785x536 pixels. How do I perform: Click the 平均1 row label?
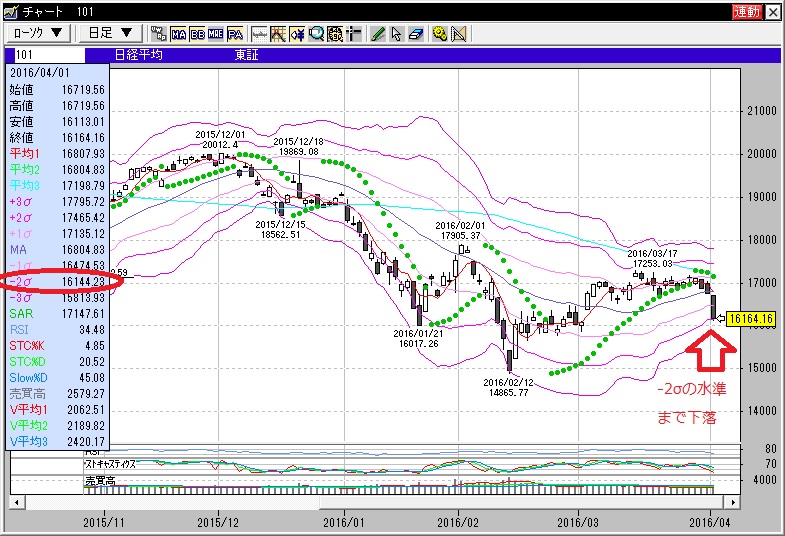pos(25,154)
